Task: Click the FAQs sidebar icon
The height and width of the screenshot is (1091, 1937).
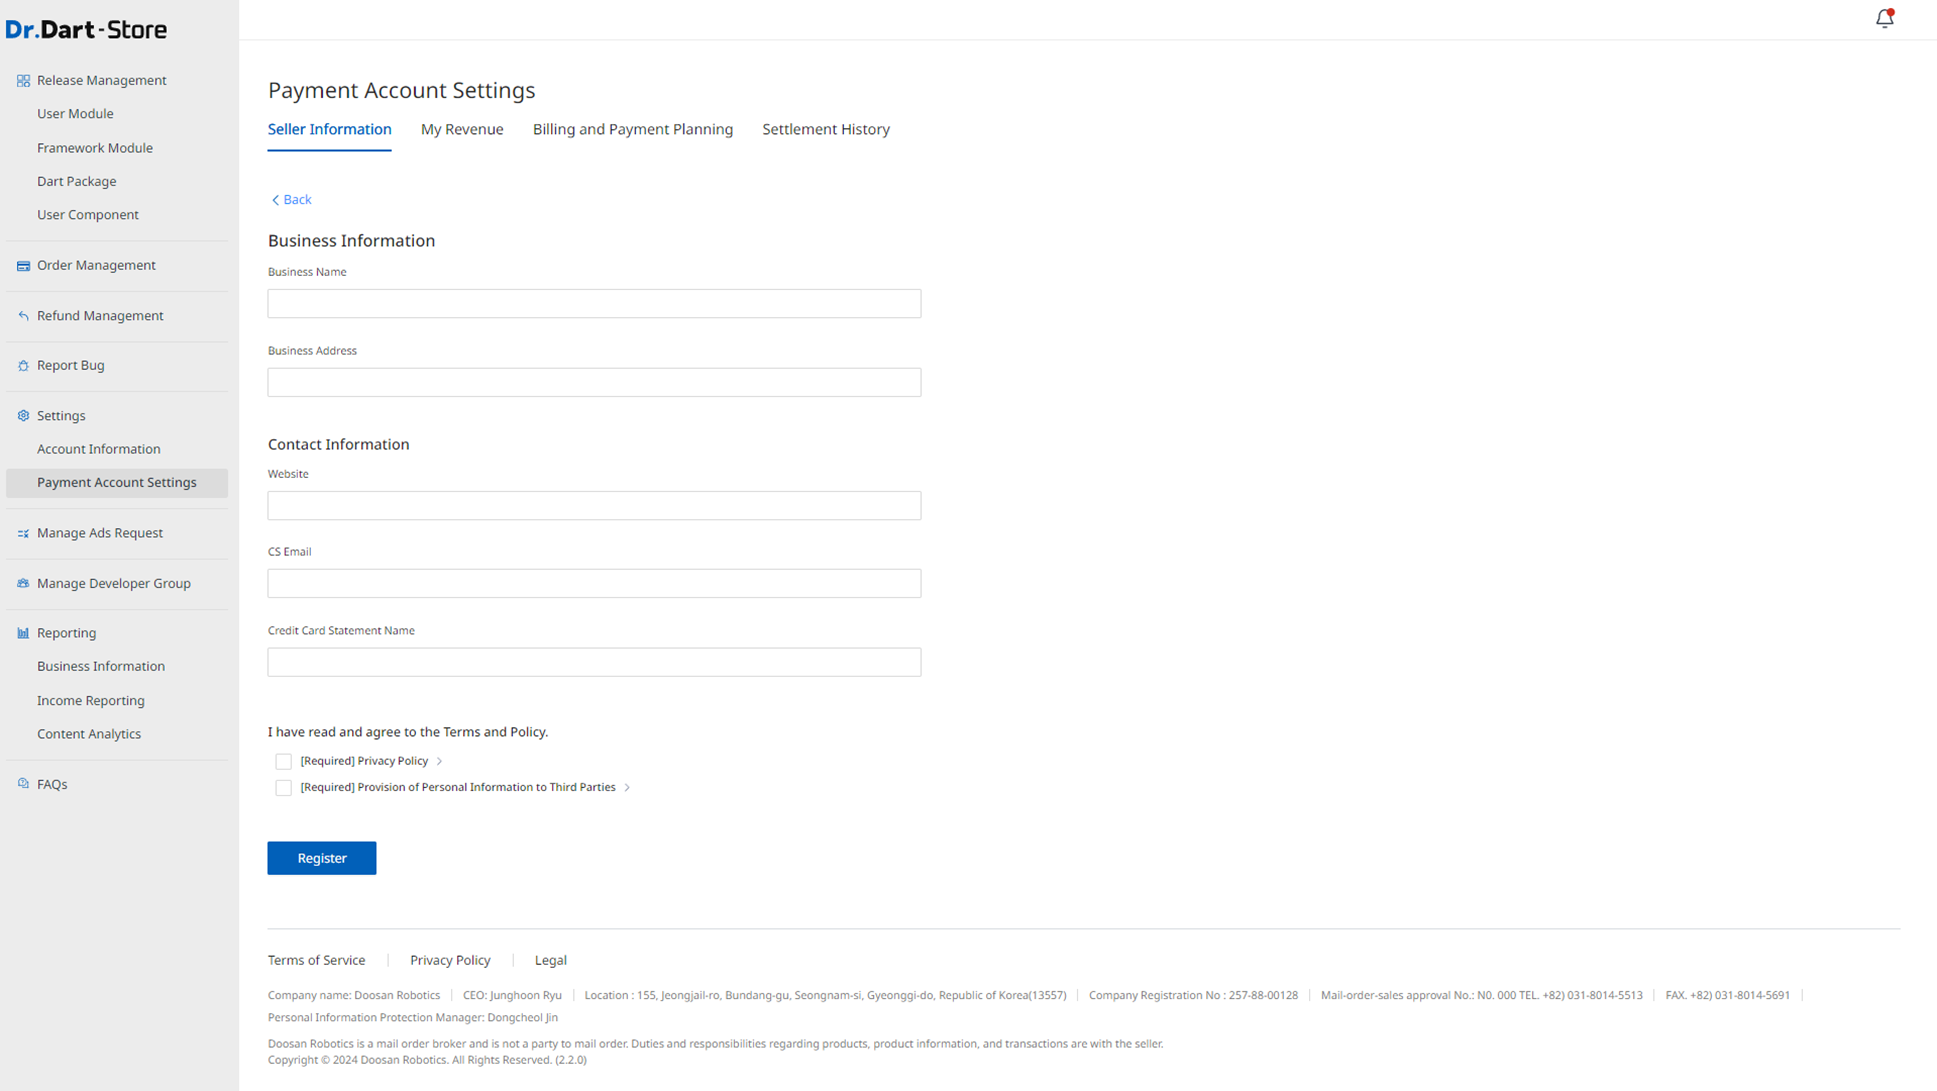Action: (x=23, y=784)
